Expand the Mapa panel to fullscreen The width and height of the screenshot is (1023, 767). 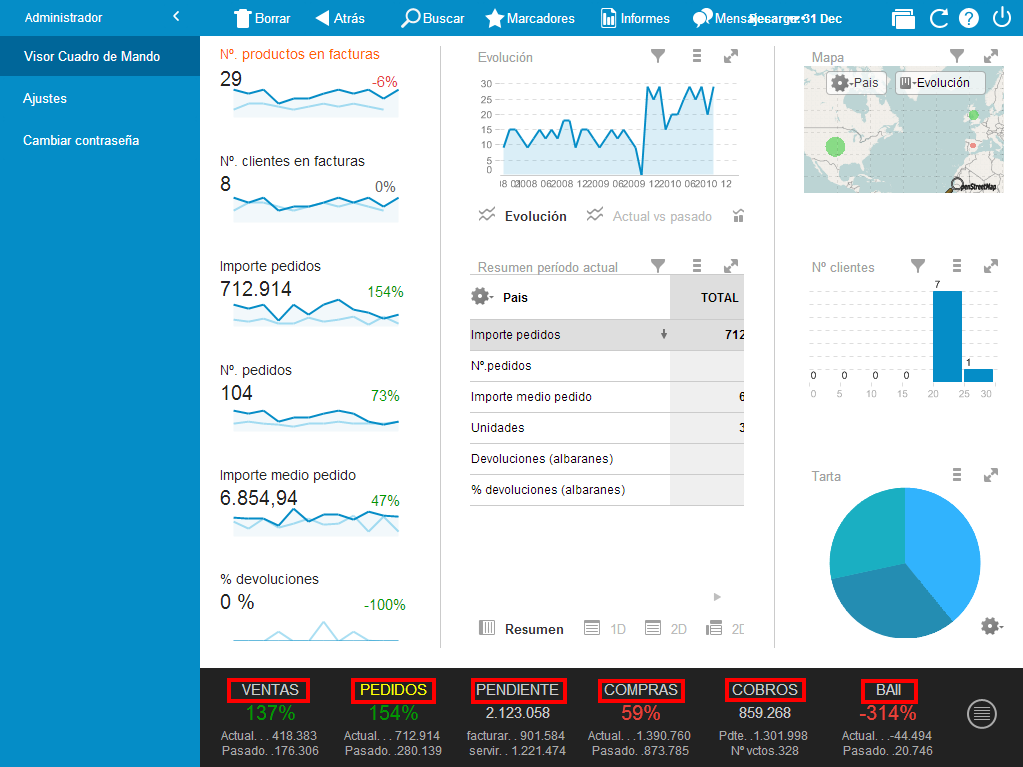991,57
